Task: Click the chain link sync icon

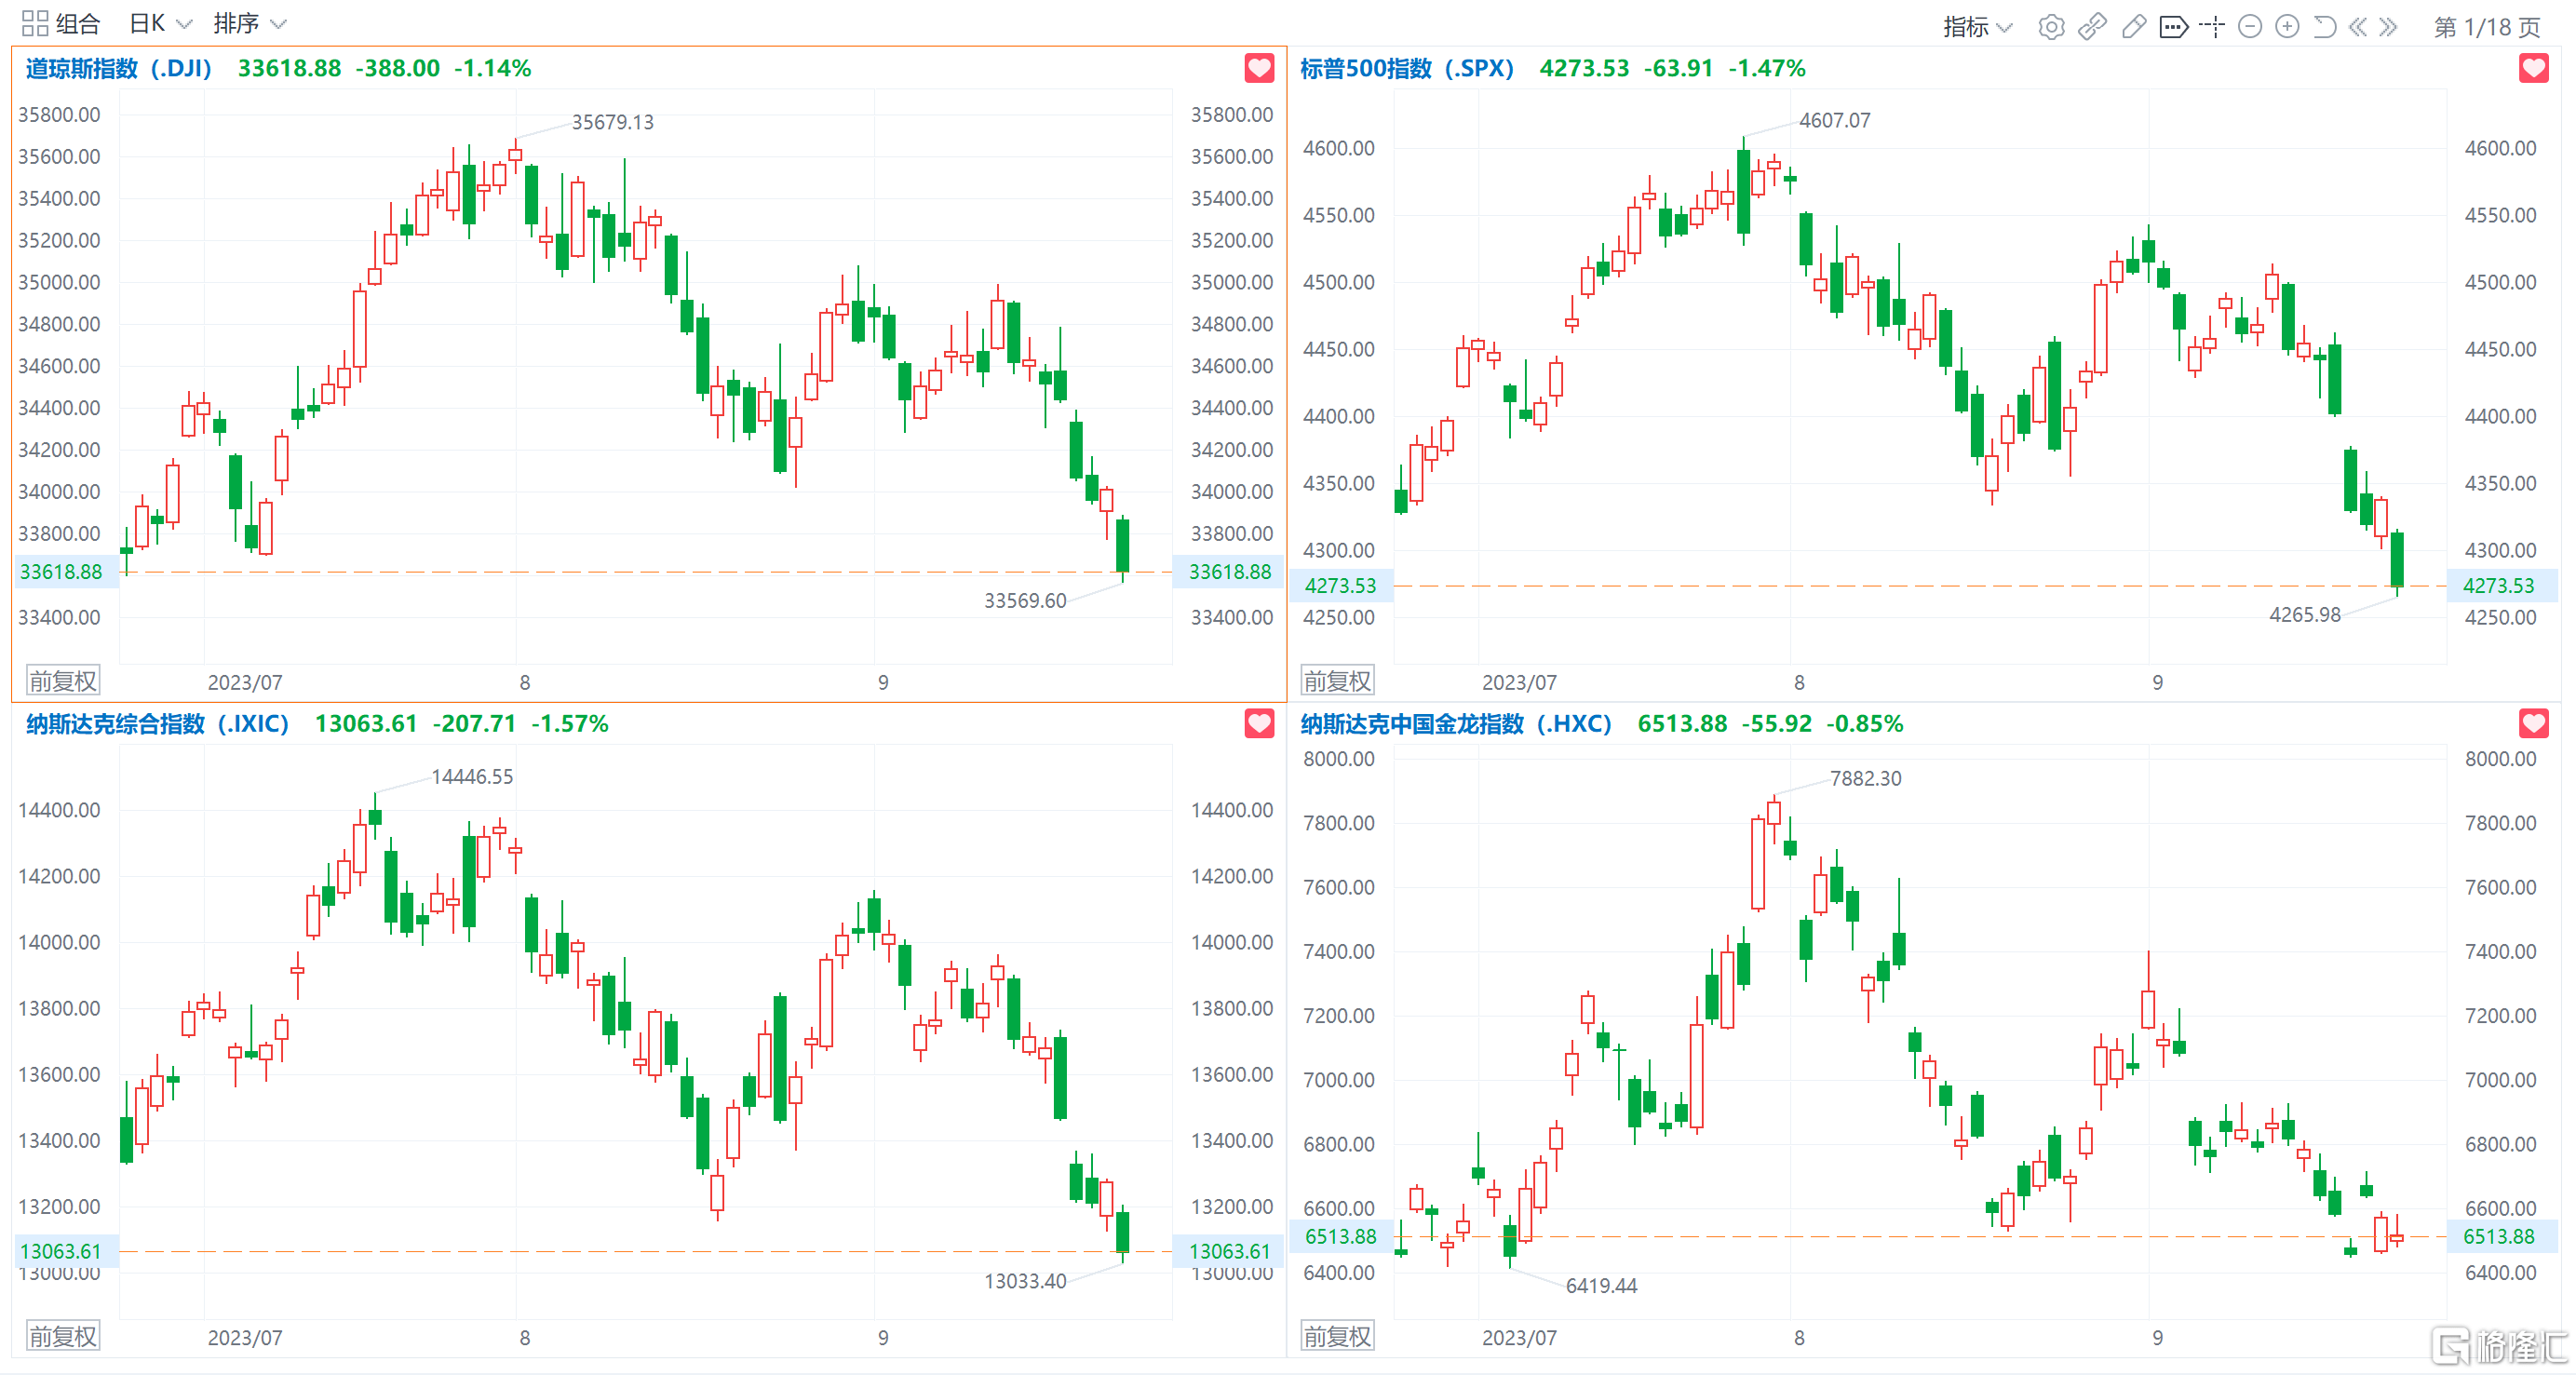Action: click(2092, 27)
